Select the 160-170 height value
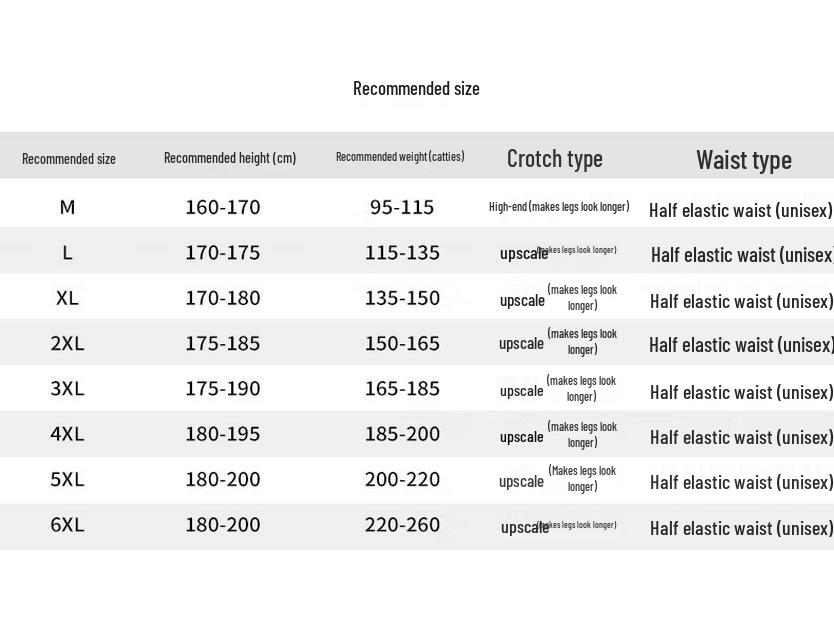The height and width of the screenshot is (626, 834). 222,207
